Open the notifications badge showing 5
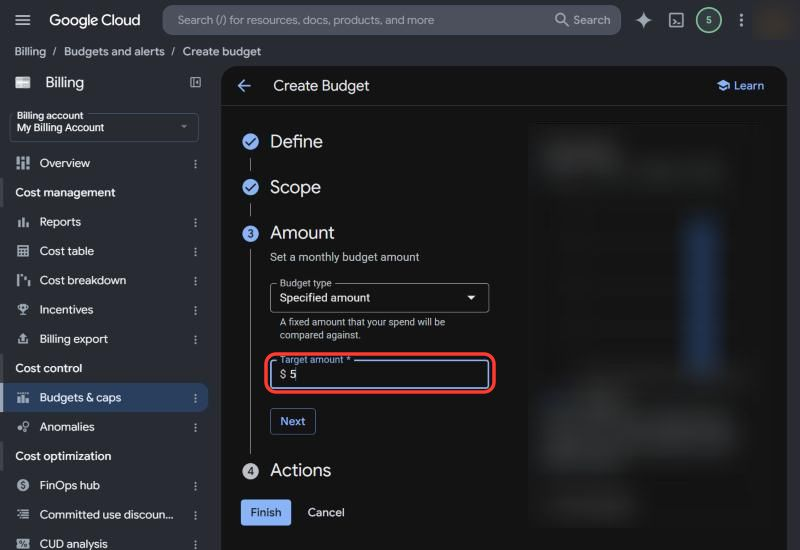The width and height of the screenshot is (800, 550). (708, 20)
